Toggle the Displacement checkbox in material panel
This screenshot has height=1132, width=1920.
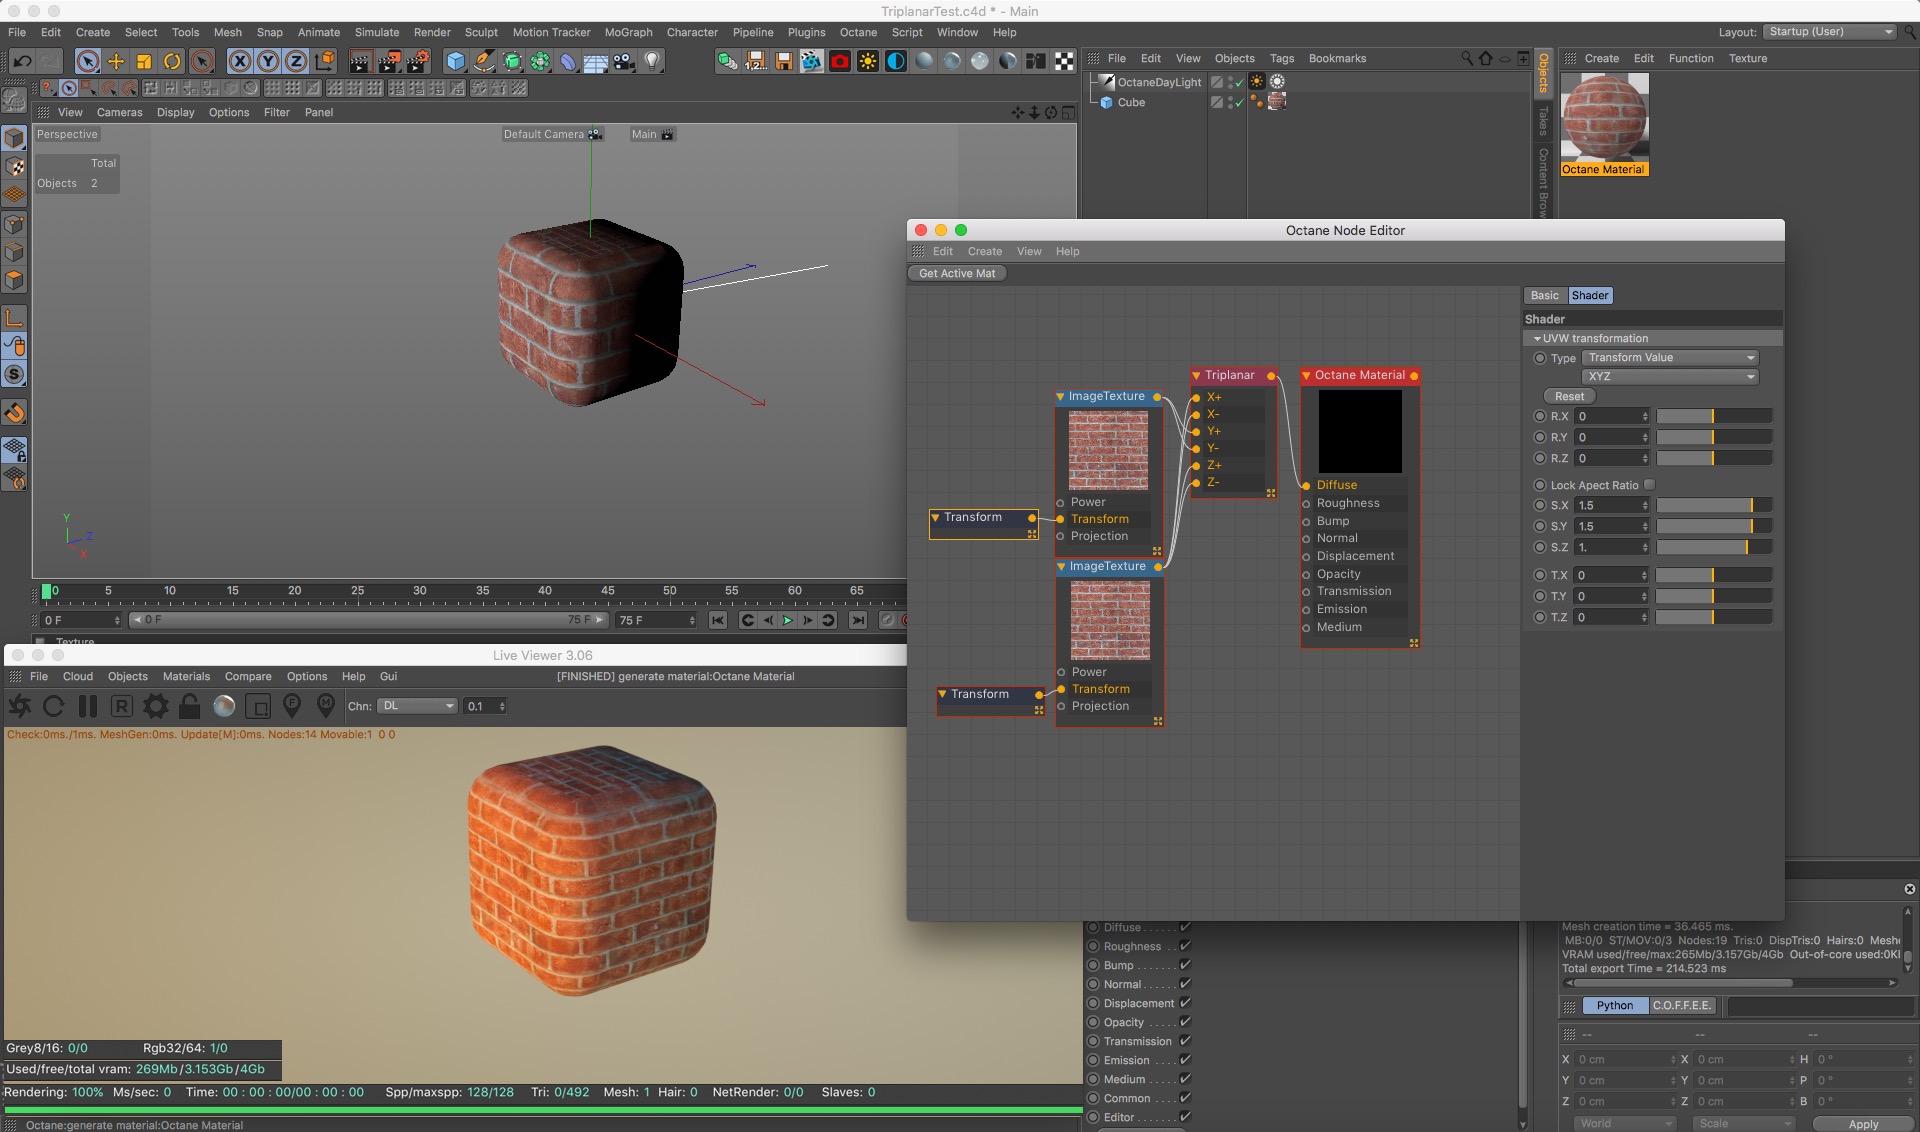tap(1185, 1003)
